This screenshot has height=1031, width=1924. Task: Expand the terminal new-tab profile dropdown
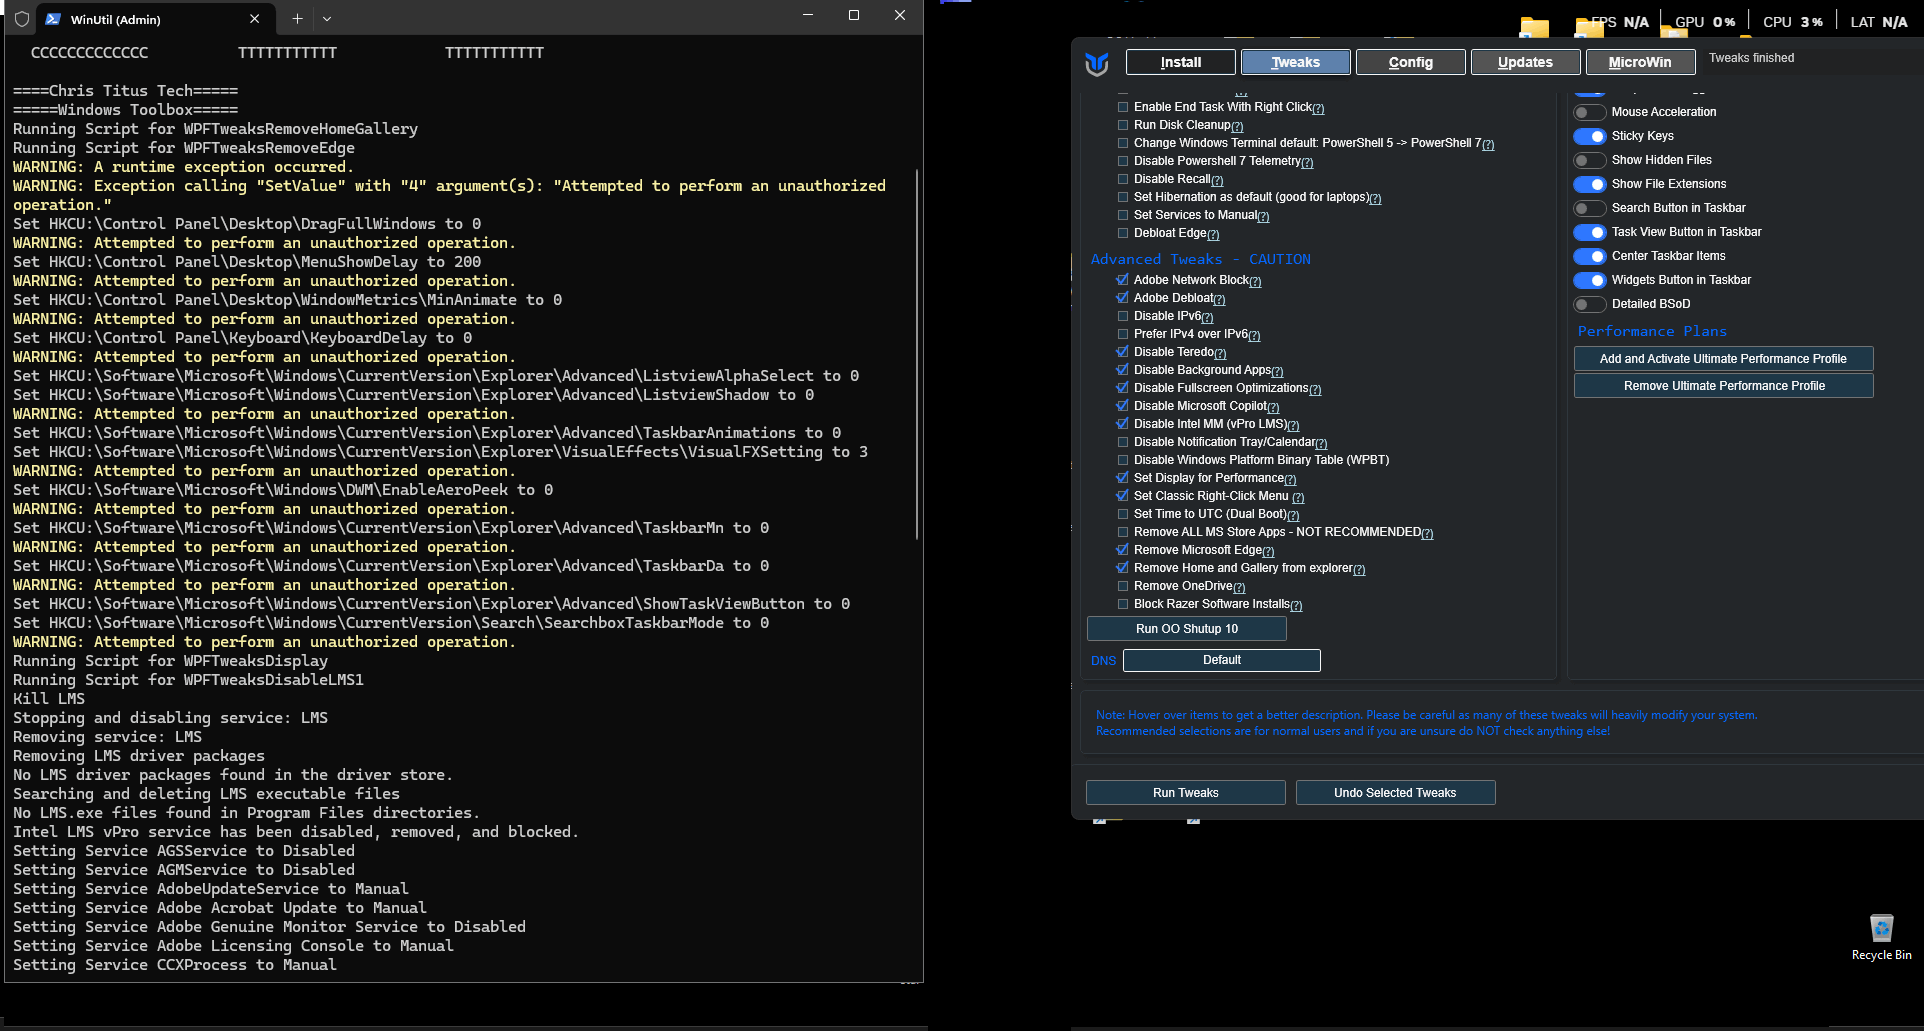pos(327,19)
